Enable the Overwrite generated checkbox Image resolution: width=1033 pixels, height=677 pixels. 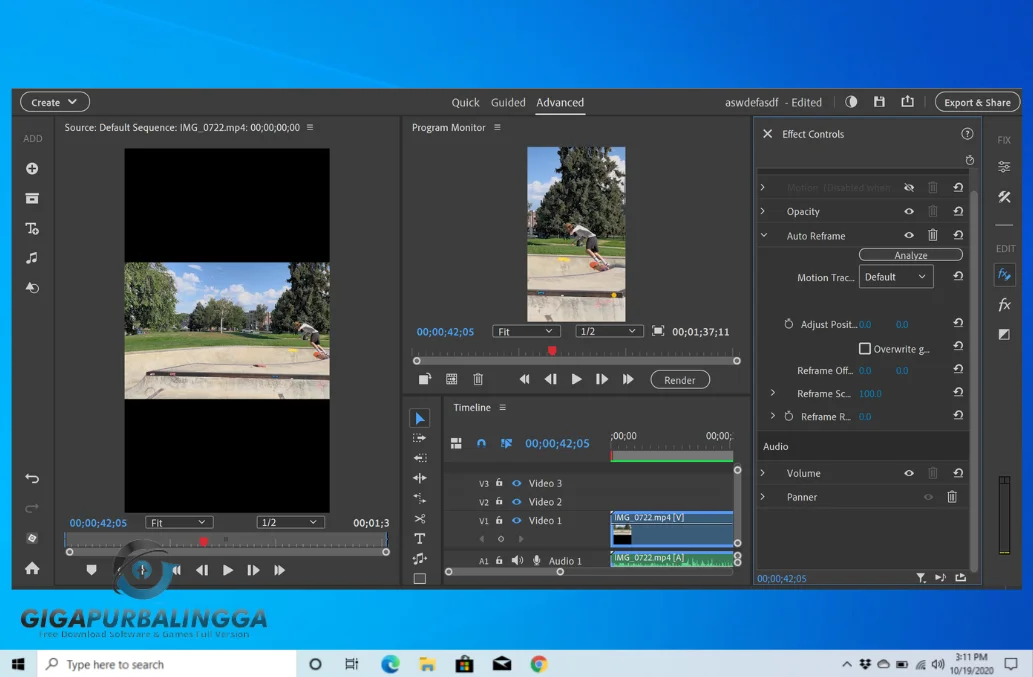864,348
